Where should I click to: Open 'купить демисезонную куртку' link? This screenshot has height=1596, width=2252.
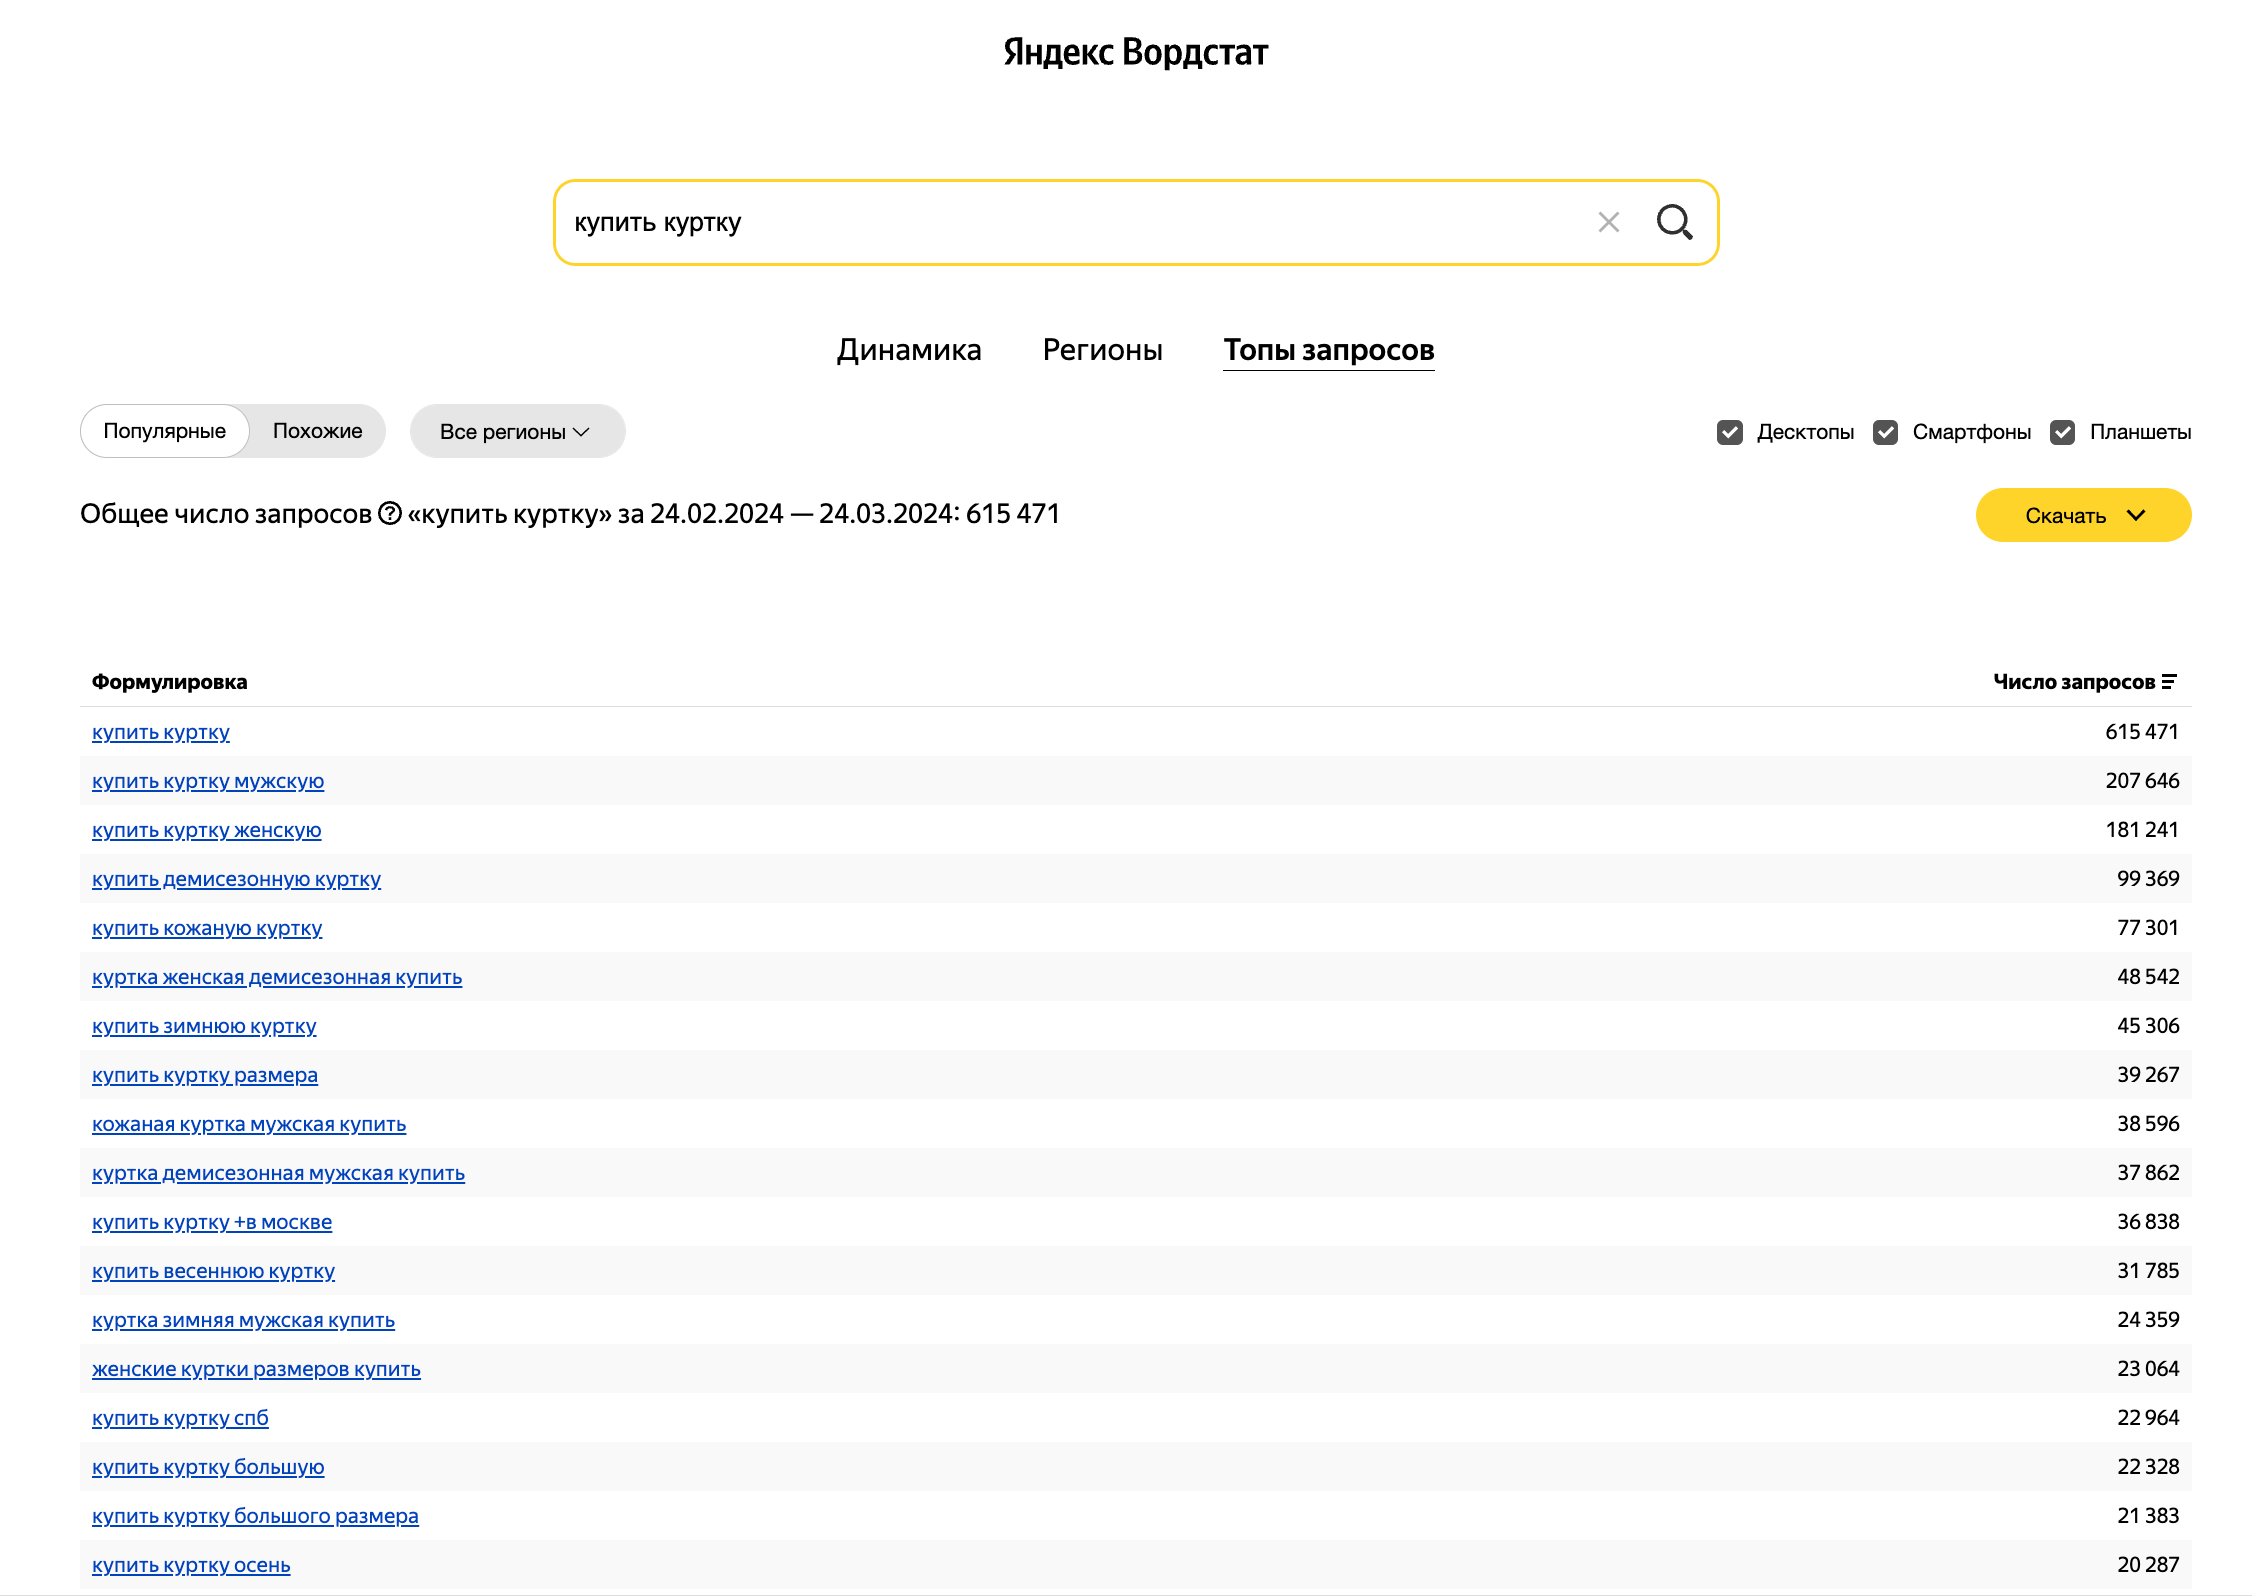236,879
